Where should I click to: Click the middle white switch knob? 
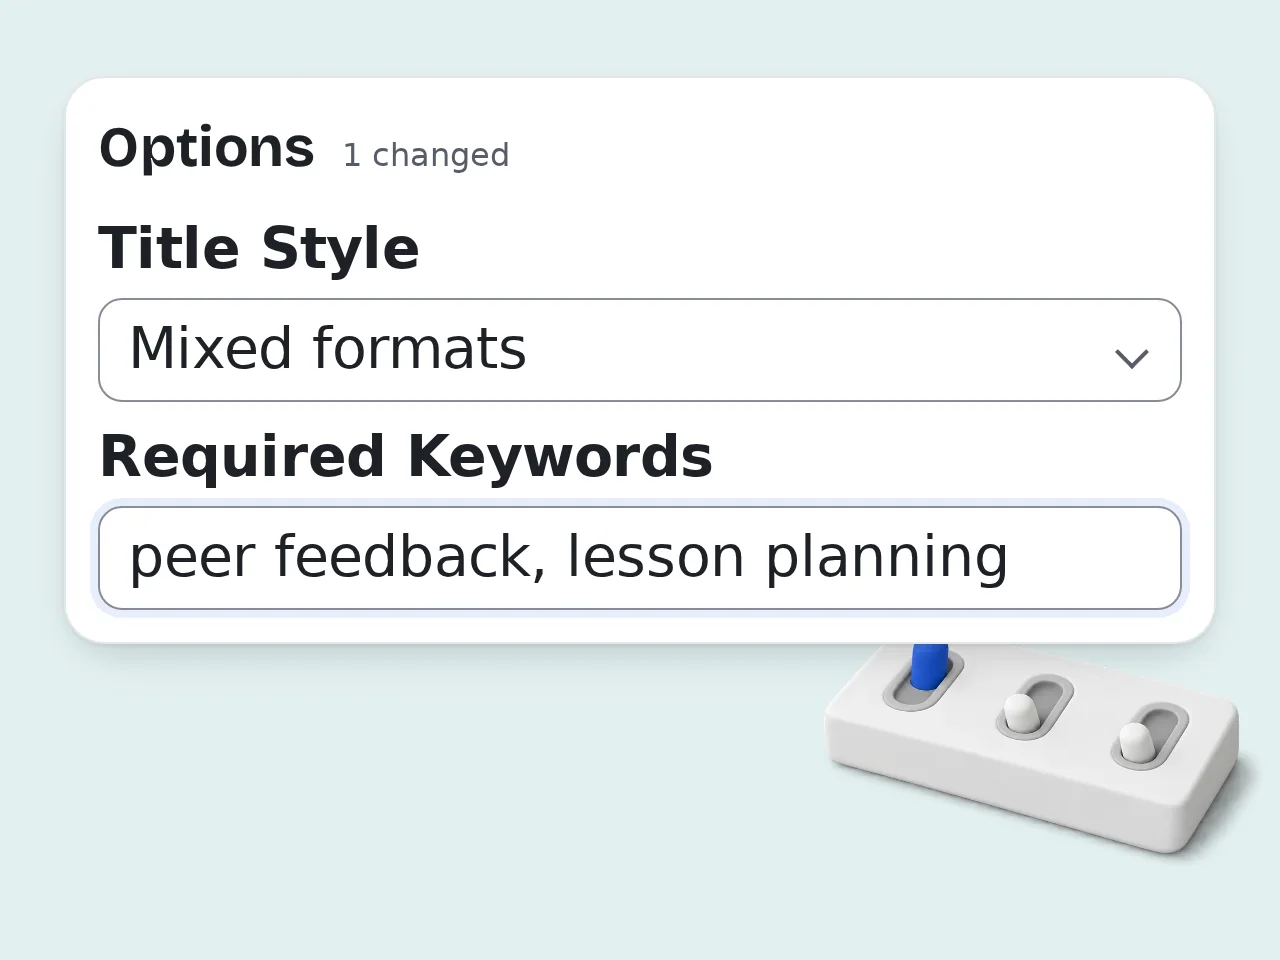click(x=1020, y=712)
